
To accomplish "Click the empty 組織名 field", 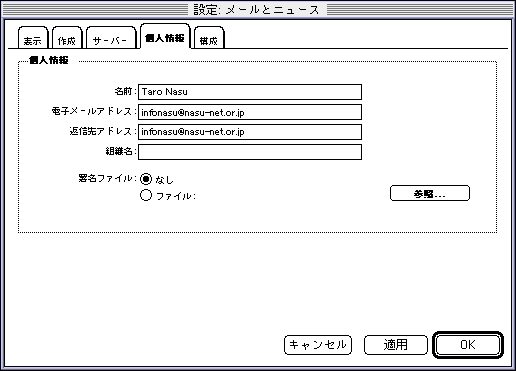I will [x=250, y=152].
